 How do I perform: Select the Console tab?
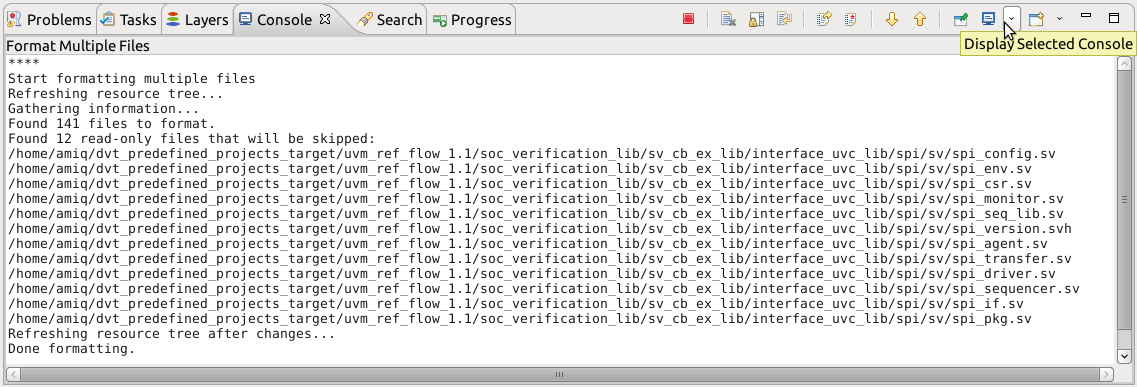click(x=276, y=20)
